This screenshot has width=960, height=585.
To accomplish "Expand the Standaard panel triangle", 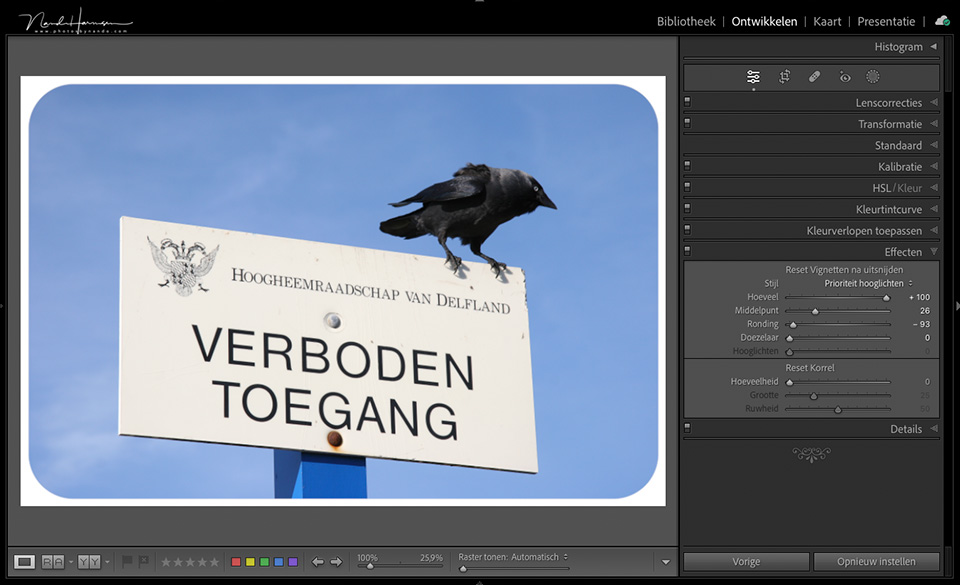I will (x=934, y=145).
